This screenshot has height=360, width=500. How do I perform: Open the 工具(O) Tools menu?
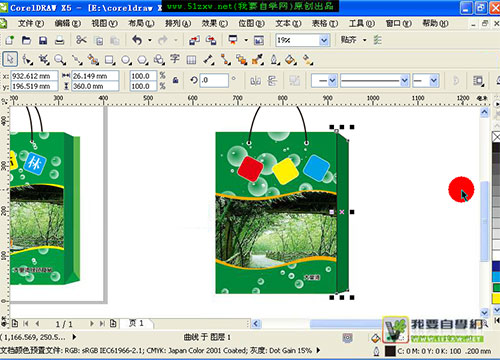[362, 23]
